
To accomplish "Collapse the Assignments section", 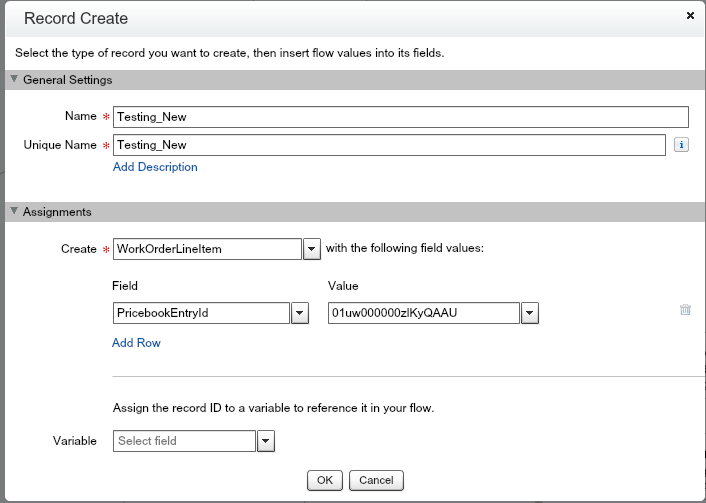I will click(14, 212).
